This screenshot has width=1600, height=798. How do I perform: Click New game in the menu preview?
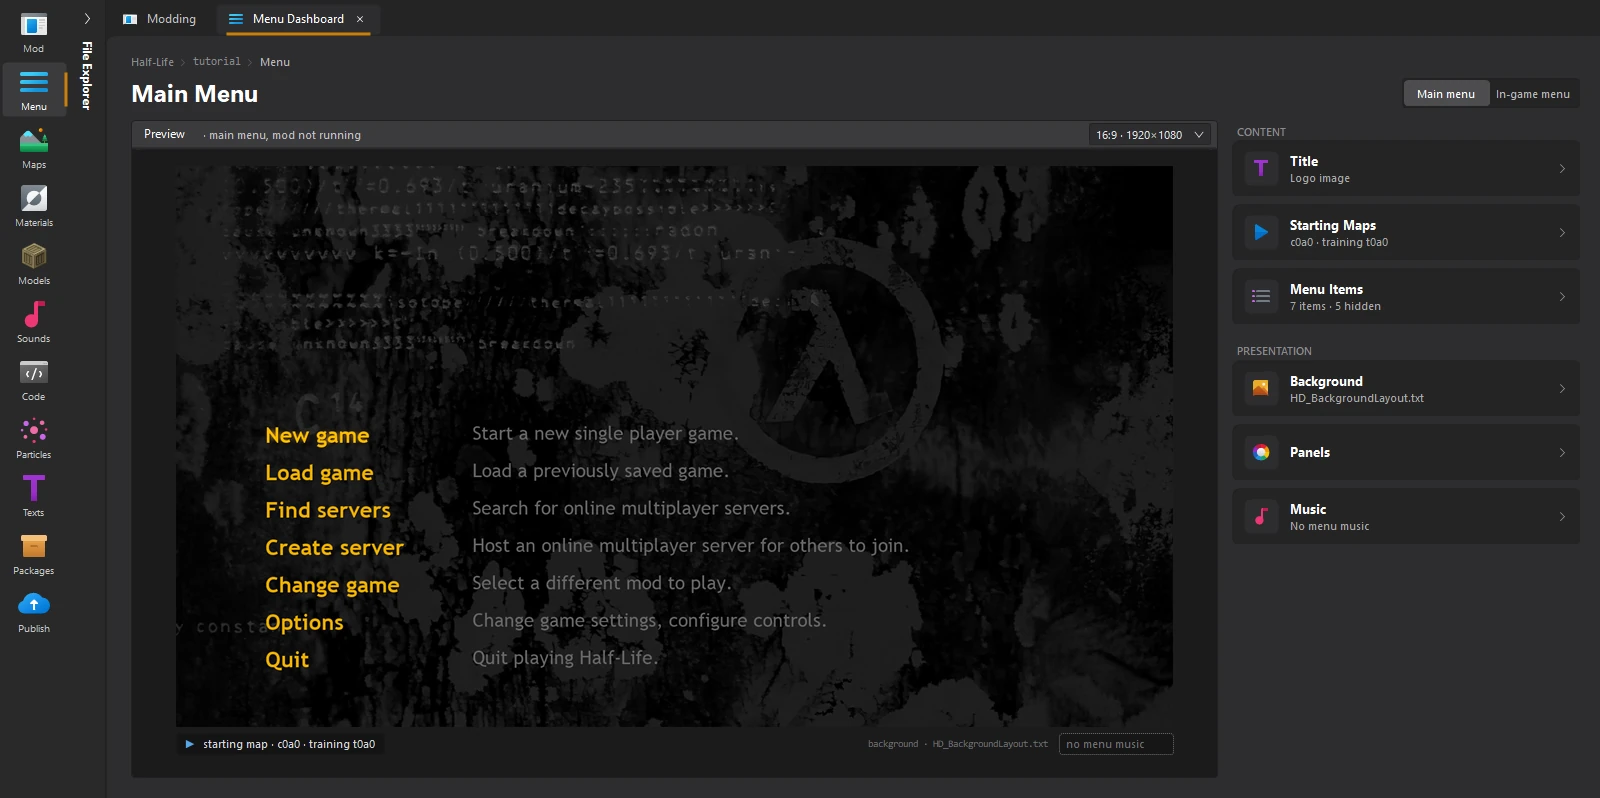point(317,435)
